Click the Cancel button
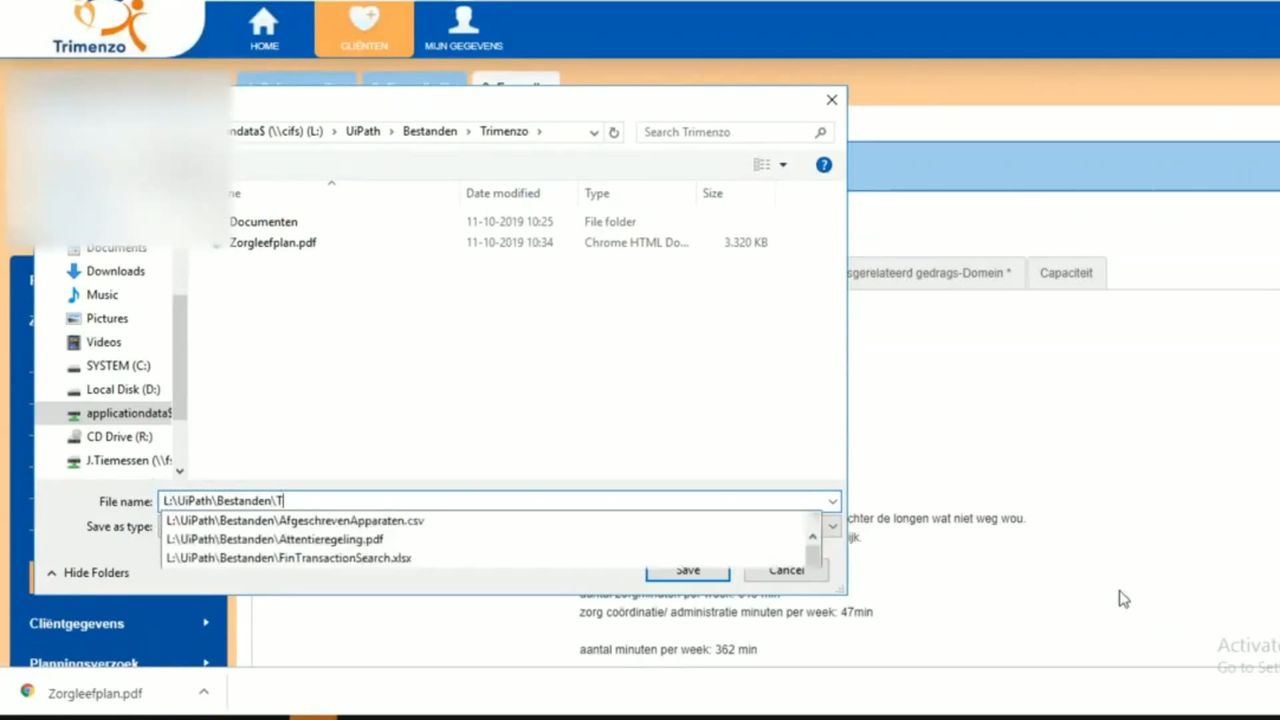The width and height of the screenshot is (1280, 720). [786, 570]
